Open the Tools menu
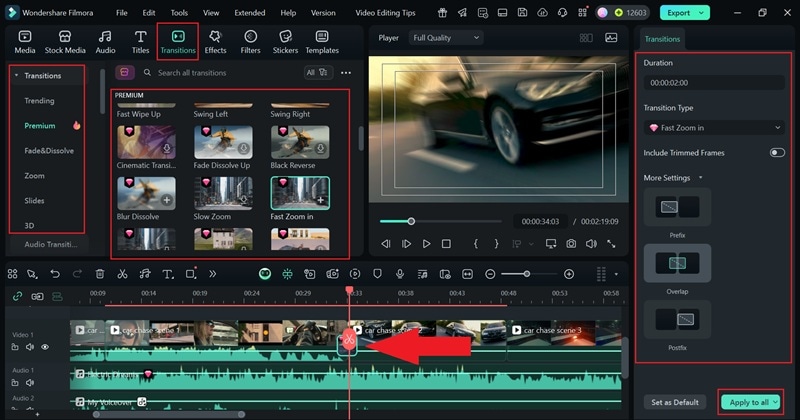 click(178, 13)
